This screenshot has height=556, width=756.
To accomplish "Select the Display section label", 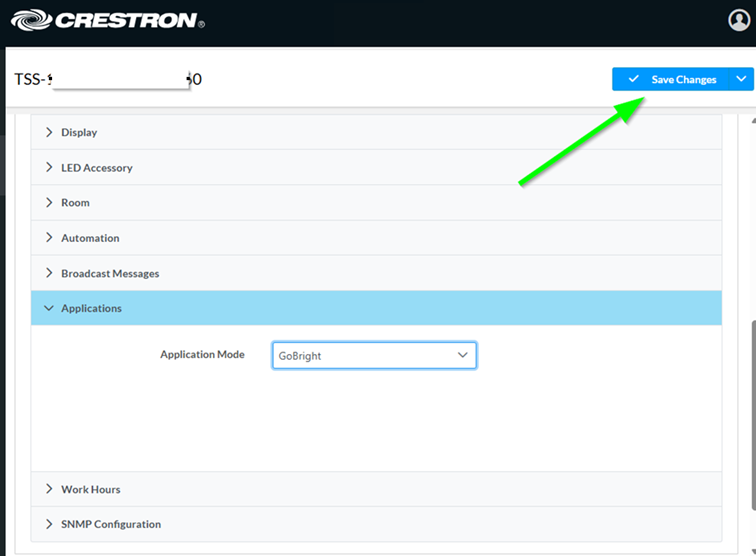I will coord(79,132).
